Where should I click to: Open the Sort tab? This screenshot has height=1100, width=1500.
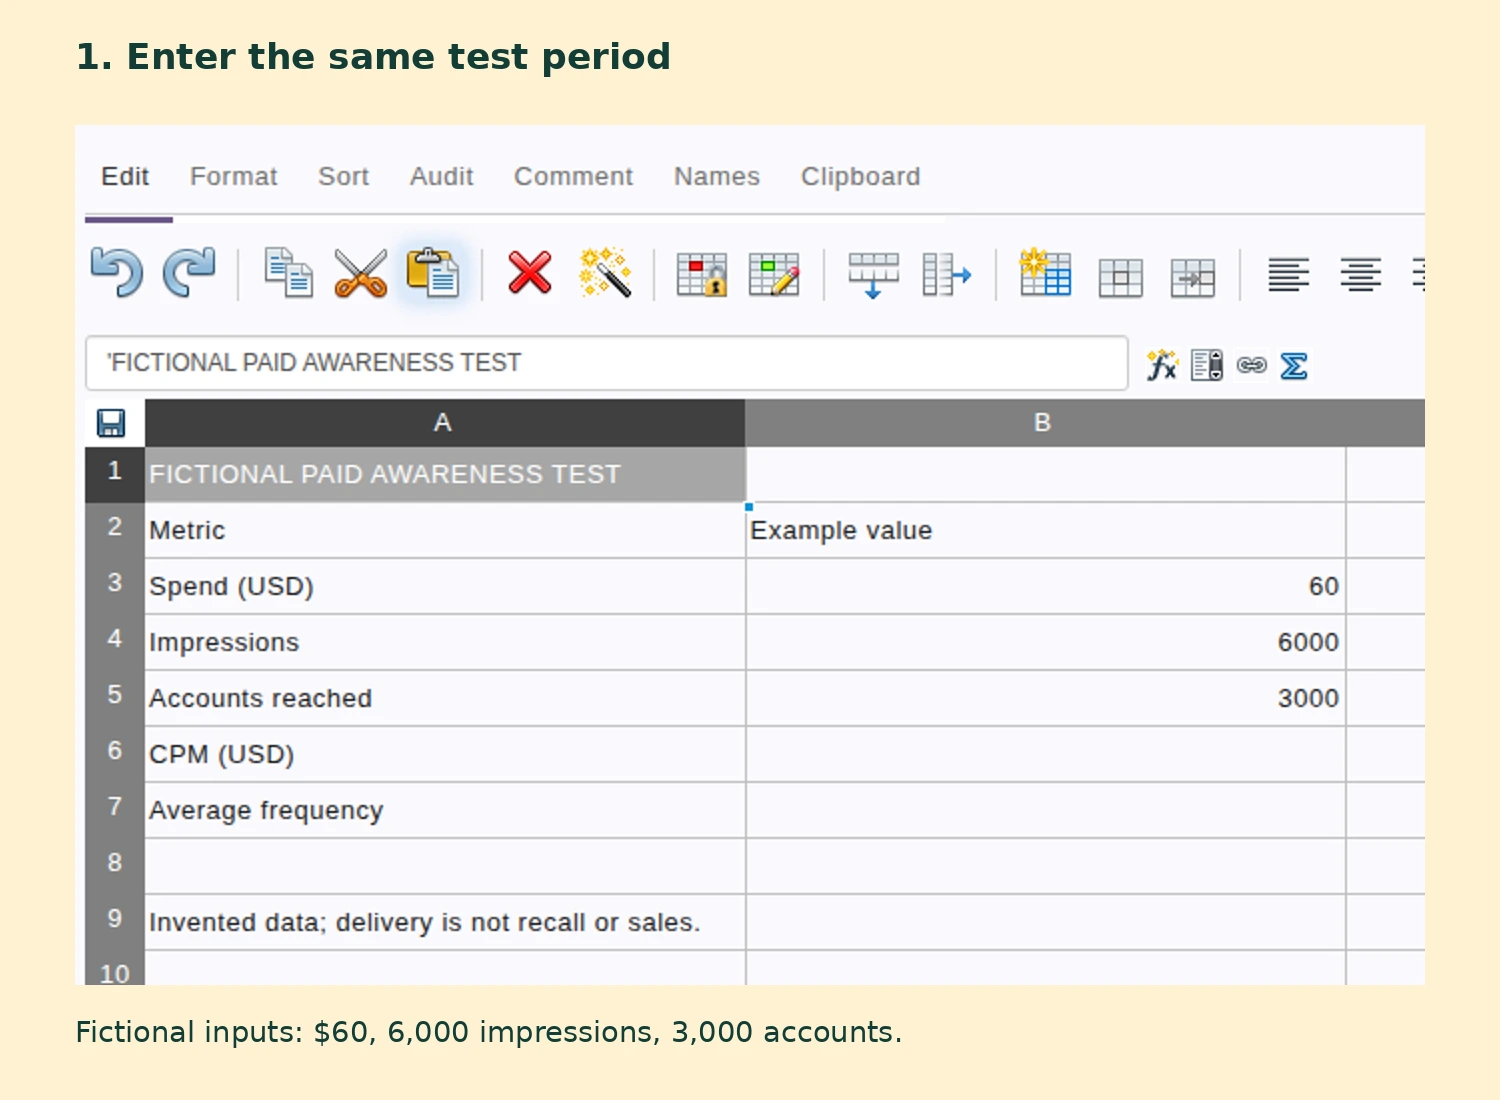tap(343, 177)
